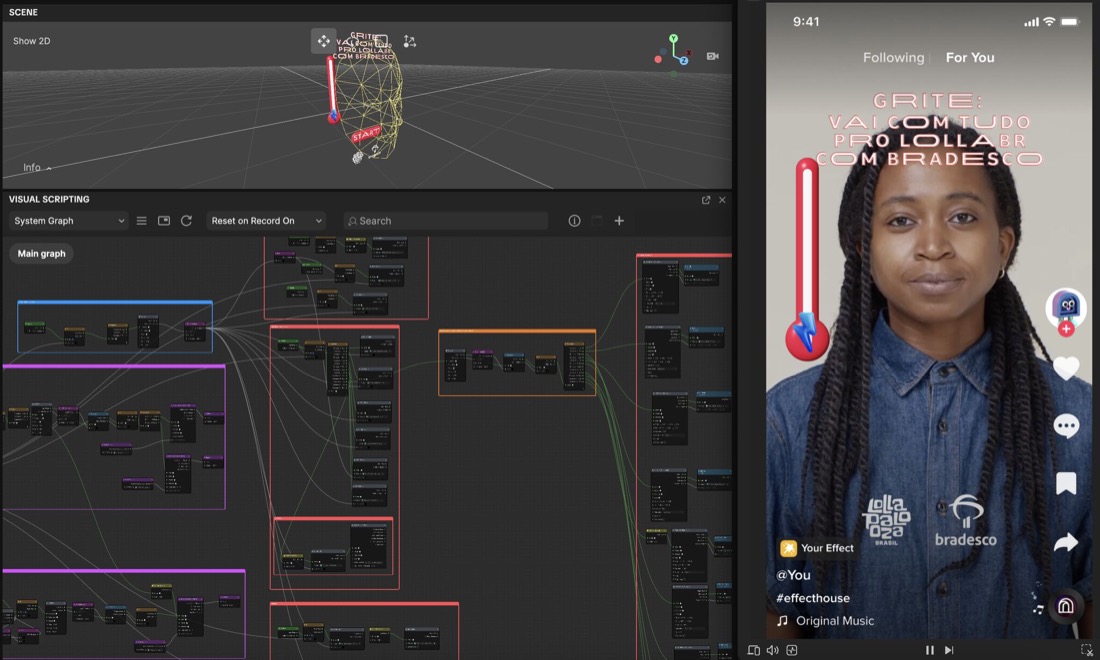Tap the spinning music disc icon
Image resolution: width=1100 pixels, height=660 pixels.
point(1066,605)
